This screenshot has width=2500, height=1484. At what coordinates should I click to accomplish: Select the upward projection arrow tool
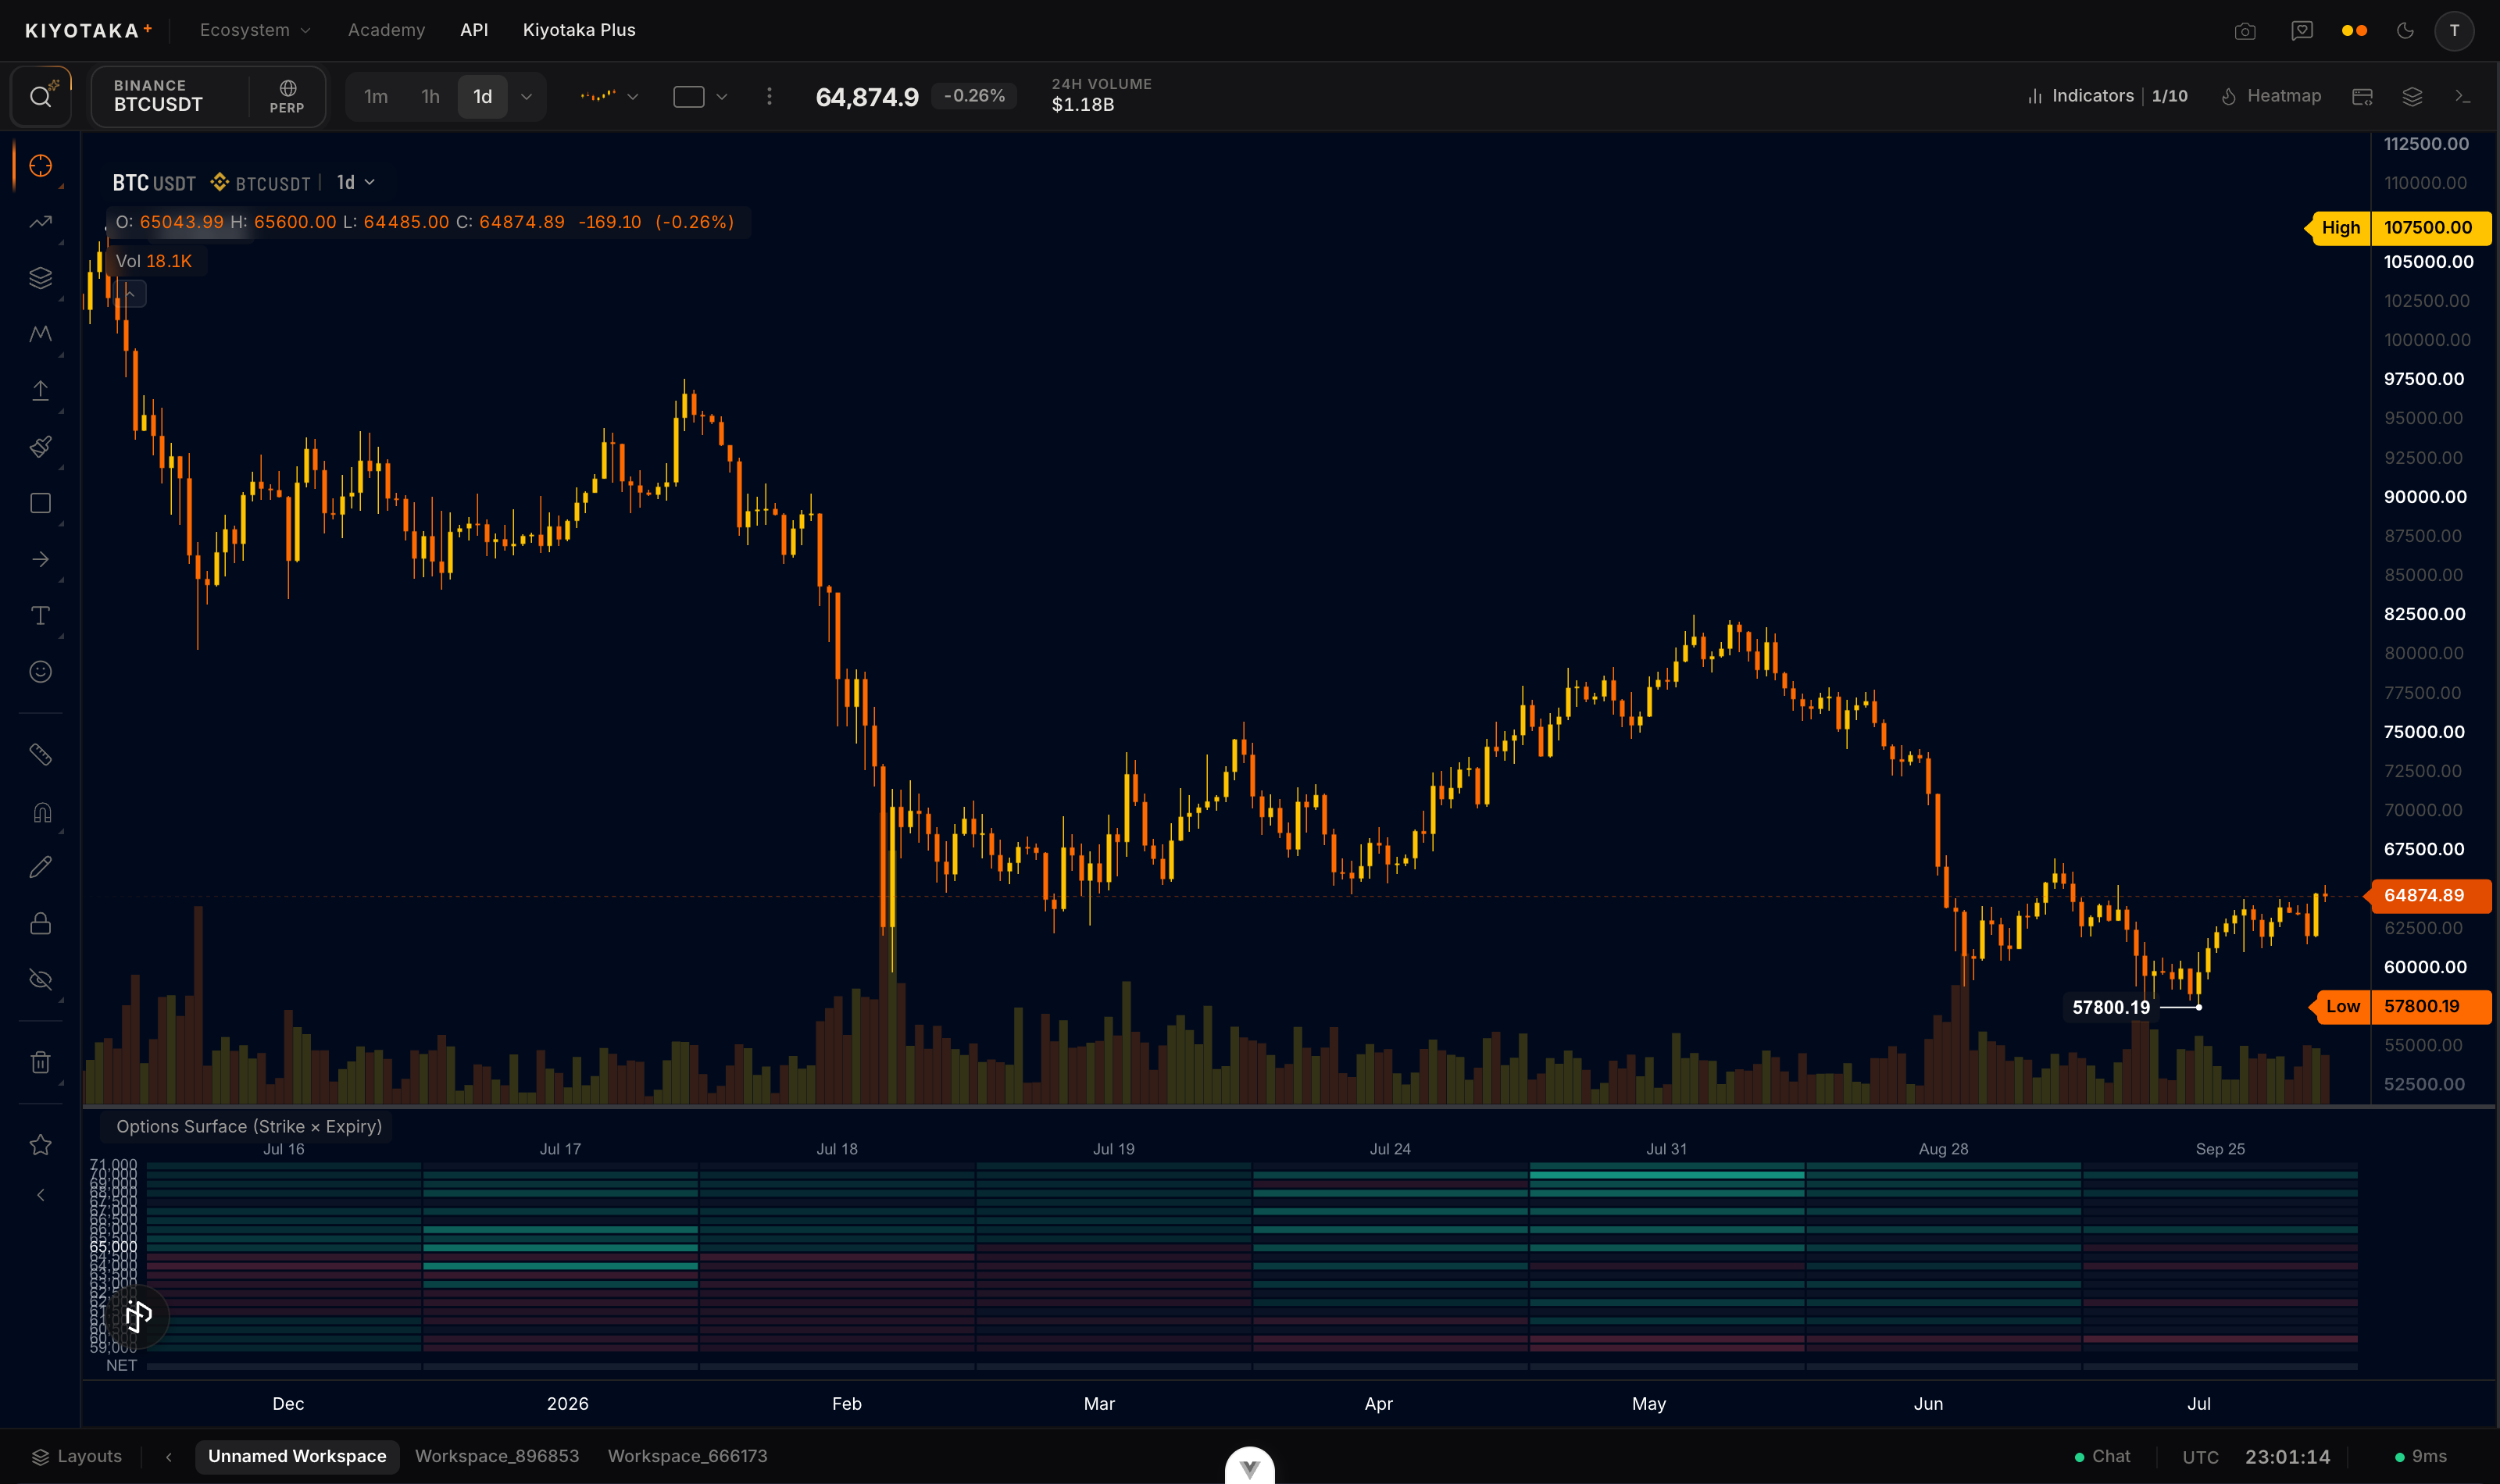(40, 391)
